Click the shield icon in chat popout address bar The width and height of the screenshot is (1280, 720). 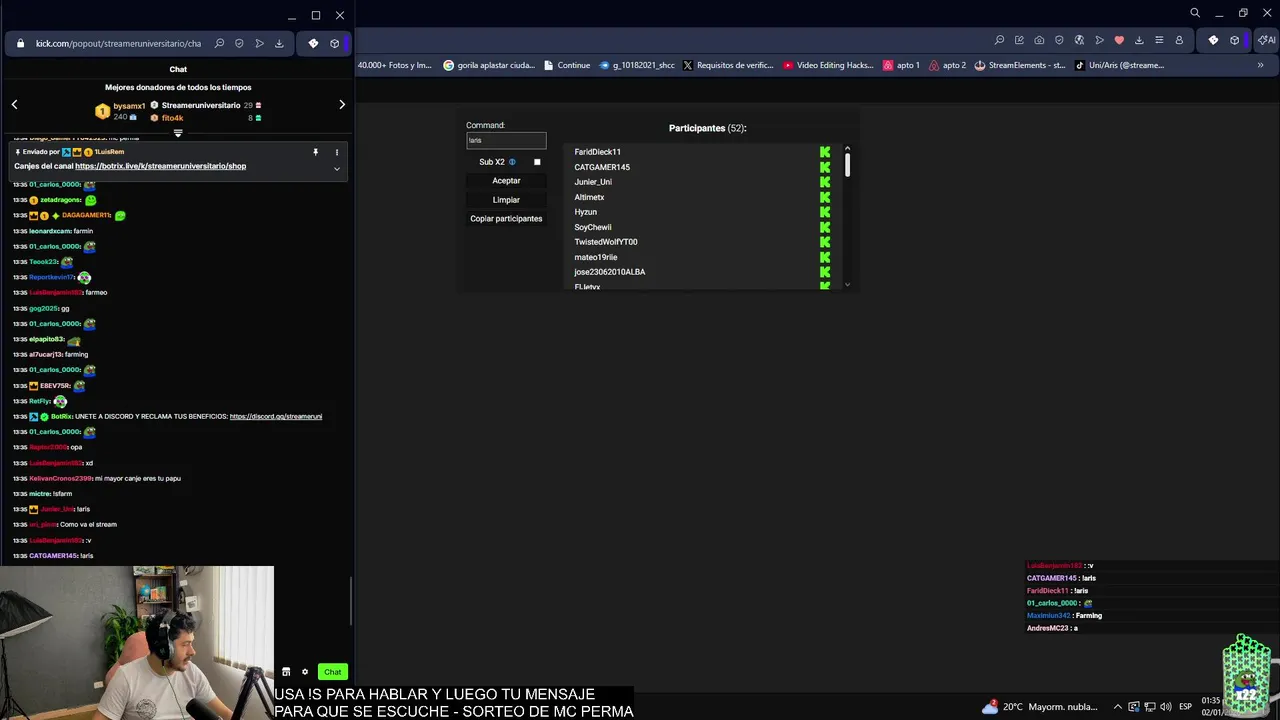[x=239, y=43]
